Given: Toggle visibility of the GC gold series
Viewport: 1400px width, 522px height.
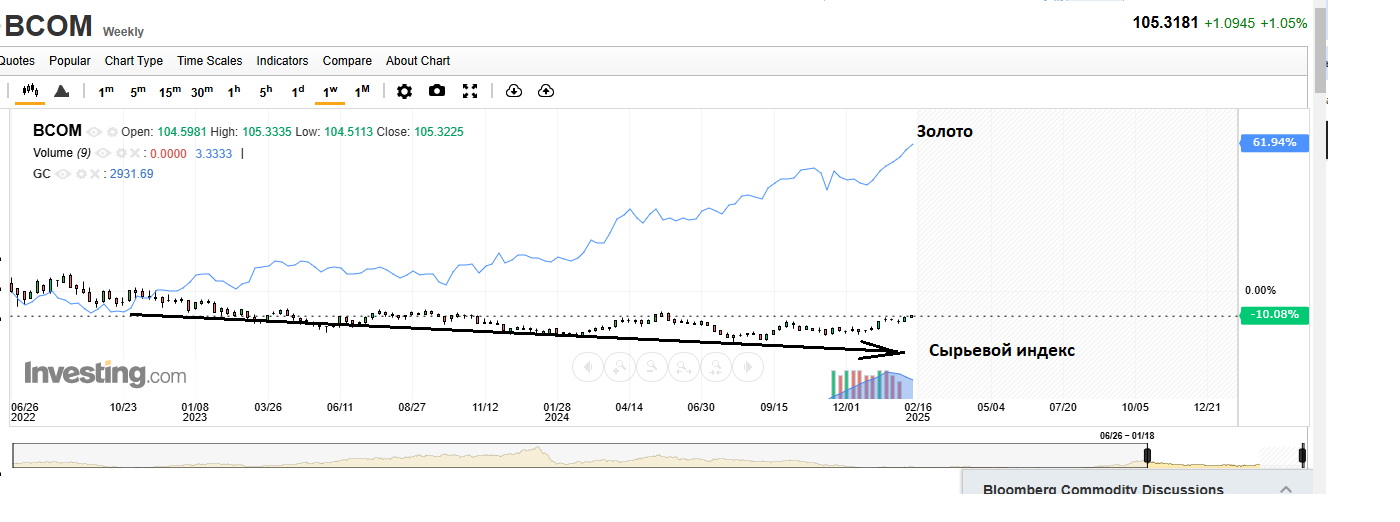Looking at the screenshot, I should (x=62, y=174).
